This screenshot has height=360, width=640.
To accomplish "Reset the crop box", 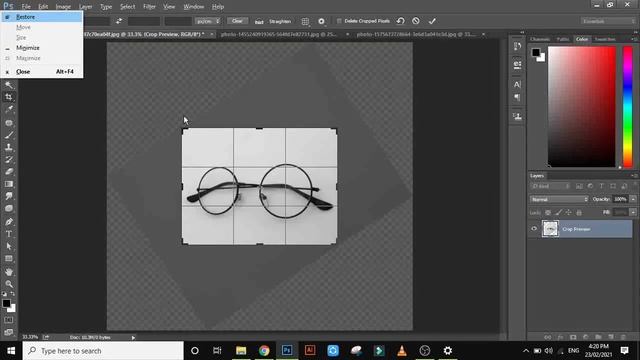I will coord(400,21).
